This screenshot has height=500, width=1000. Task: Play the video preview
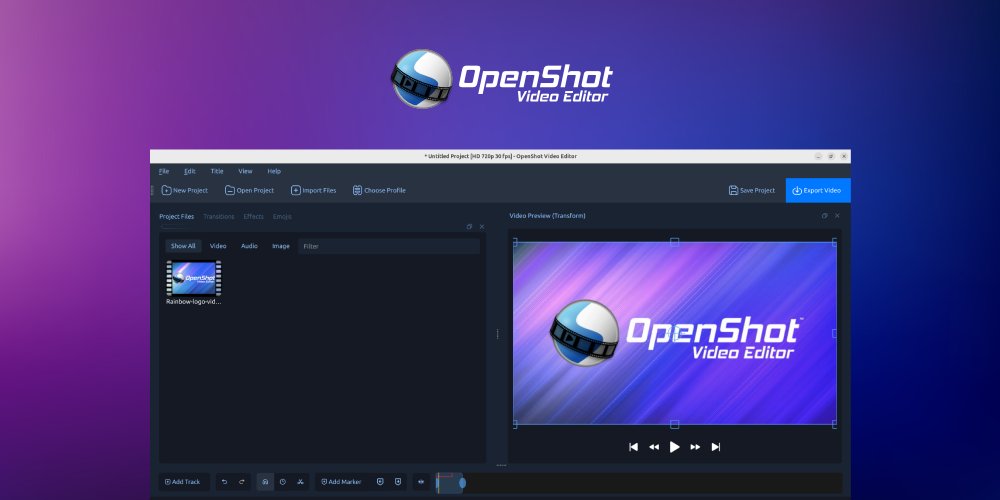pos(674,447)
